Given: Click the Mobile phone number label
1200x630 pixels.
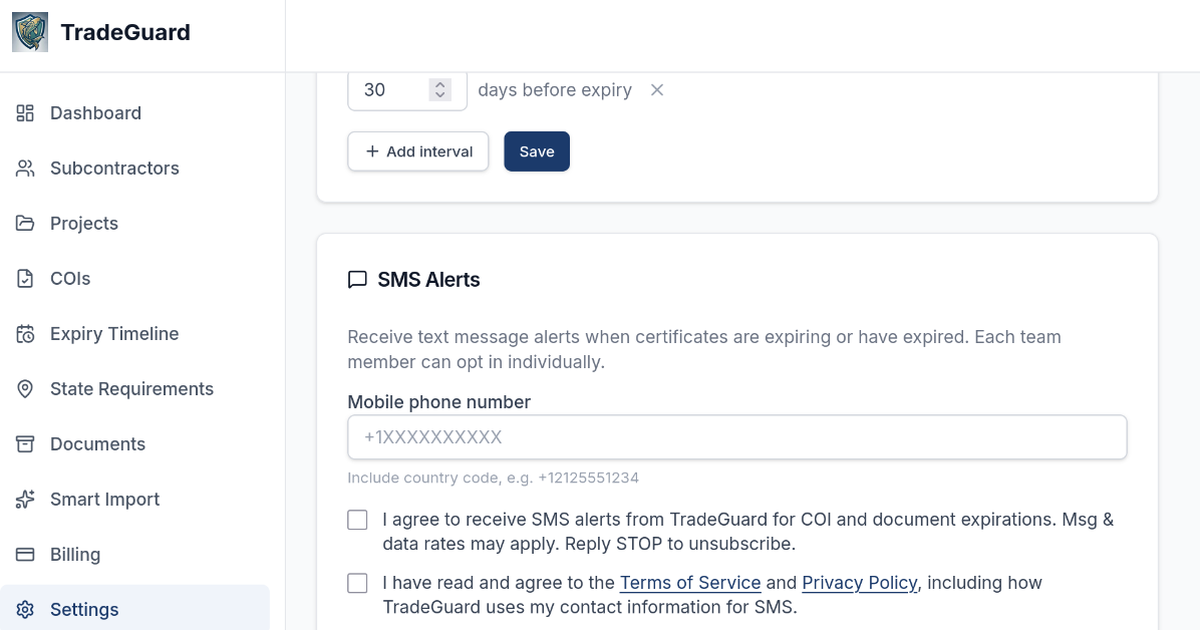Looking at the screenshot, I should pos(439,402).
